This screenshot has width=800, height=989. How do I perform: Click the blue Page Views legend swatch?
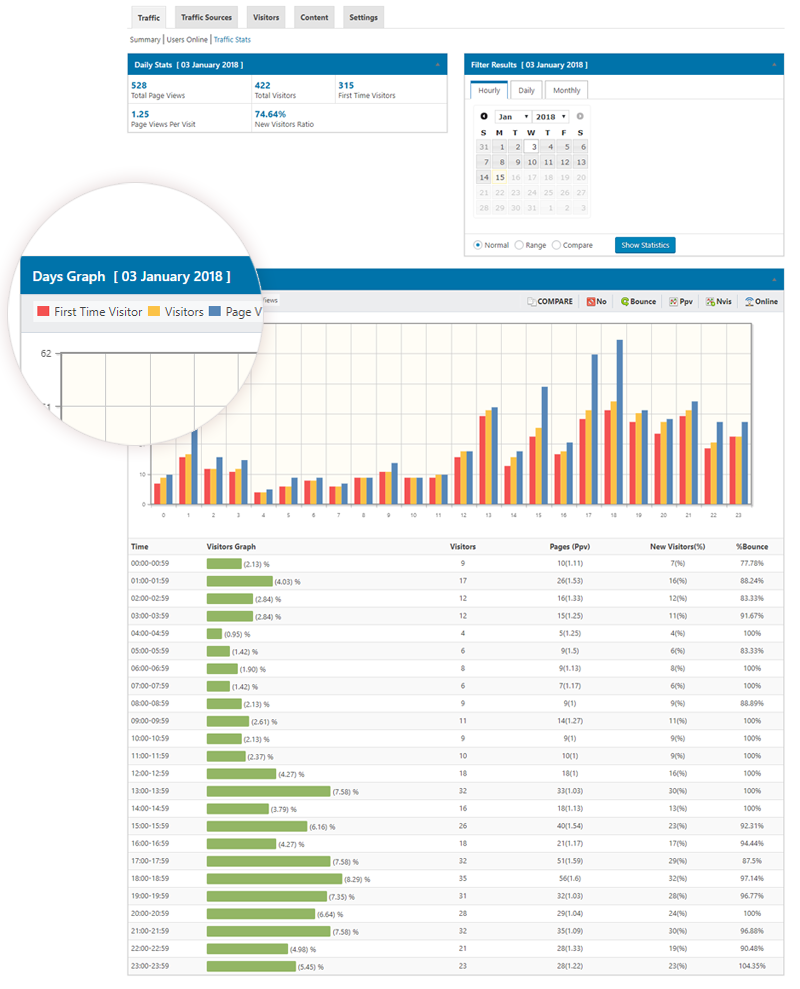[x=215, y=311]
